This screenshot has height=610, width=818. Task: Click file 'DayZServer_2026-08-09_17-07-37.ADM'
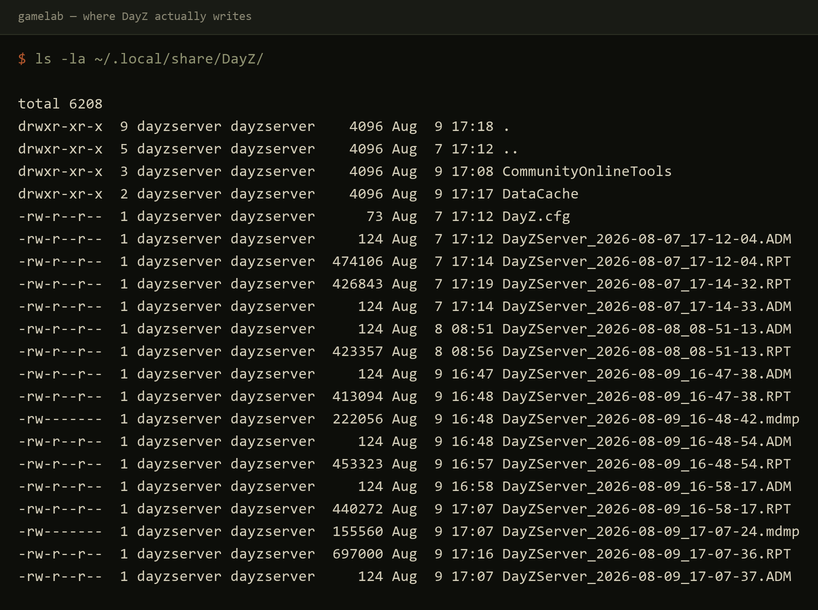coord(647,576)
